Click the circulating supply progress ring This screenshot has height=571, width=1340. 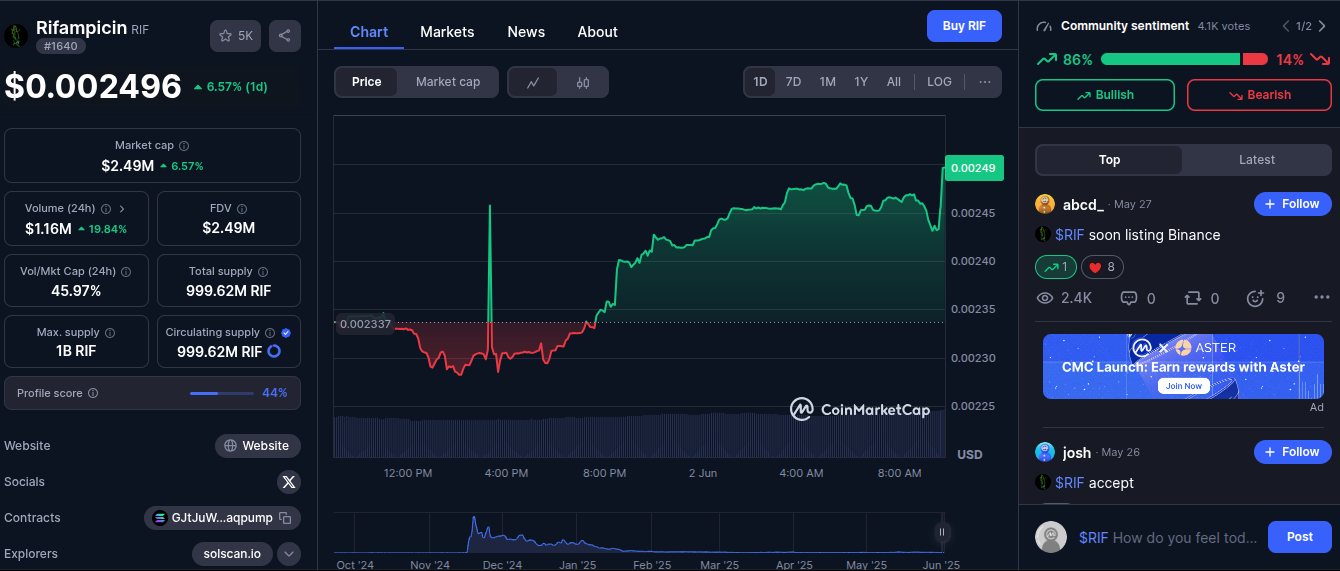(x=274, y=351)
